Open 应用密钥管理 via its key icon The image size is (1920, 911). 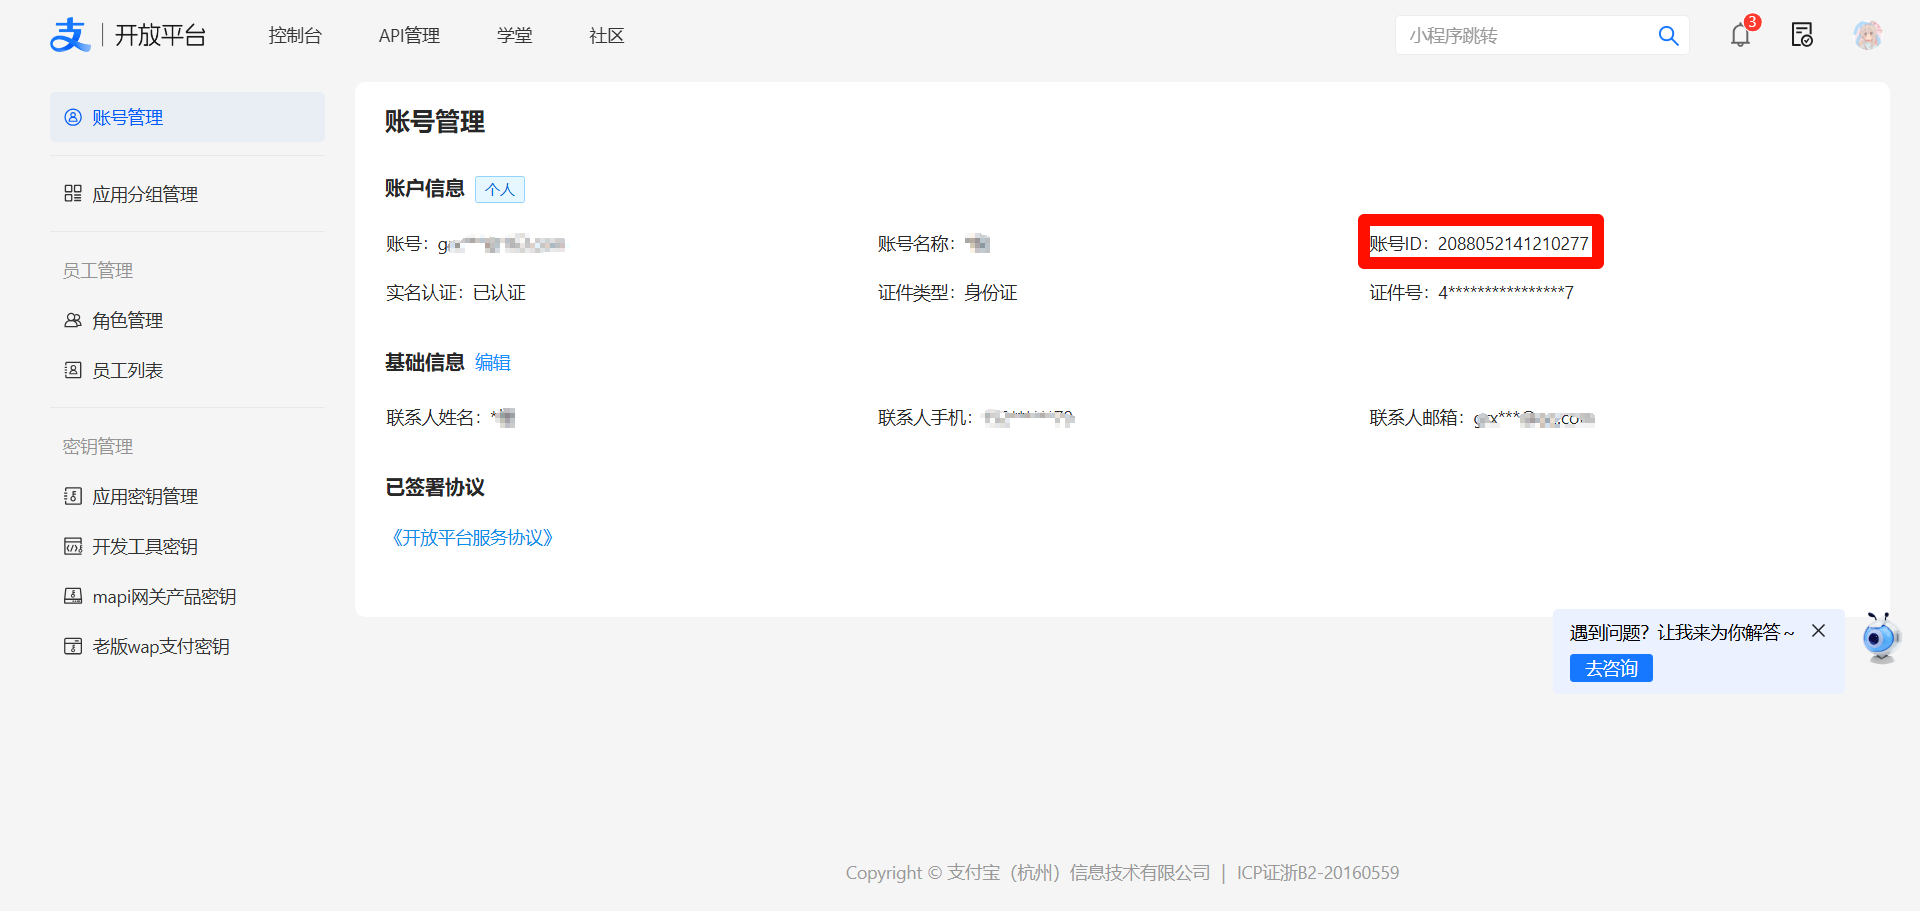[x=73, y=496]
